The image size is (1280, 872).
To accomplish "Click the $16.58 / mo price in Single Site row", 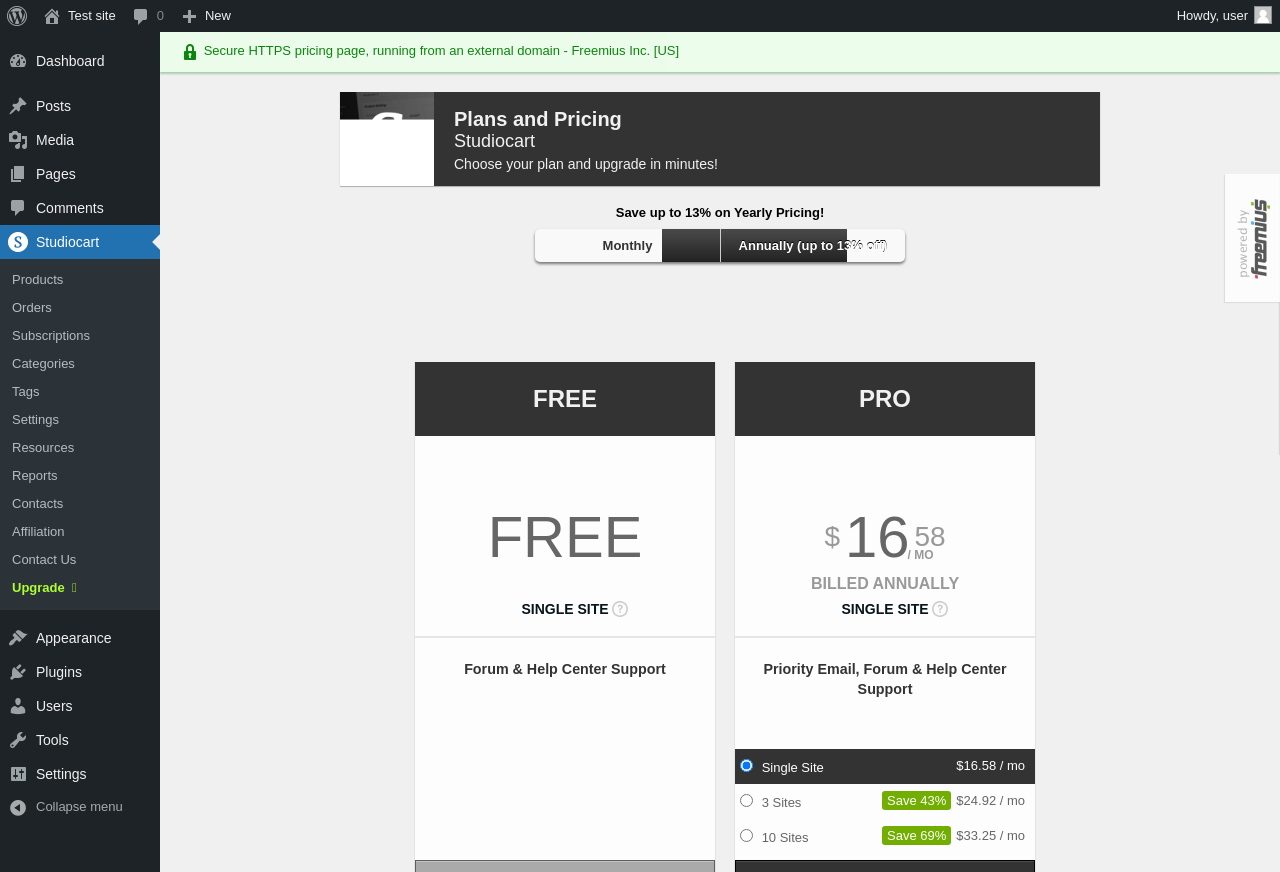I will [x=990, y=766].
